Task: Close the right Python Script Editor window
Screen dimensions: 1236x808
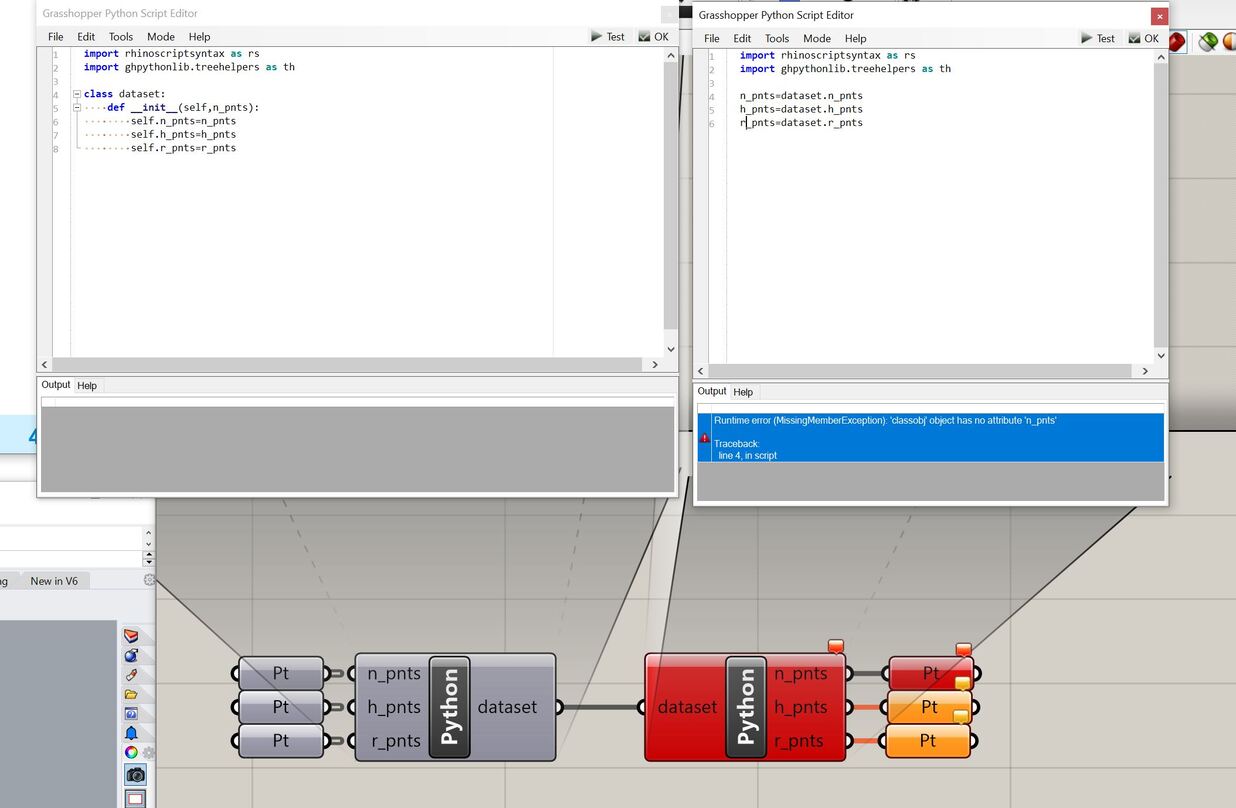Action: (1159, 16)
